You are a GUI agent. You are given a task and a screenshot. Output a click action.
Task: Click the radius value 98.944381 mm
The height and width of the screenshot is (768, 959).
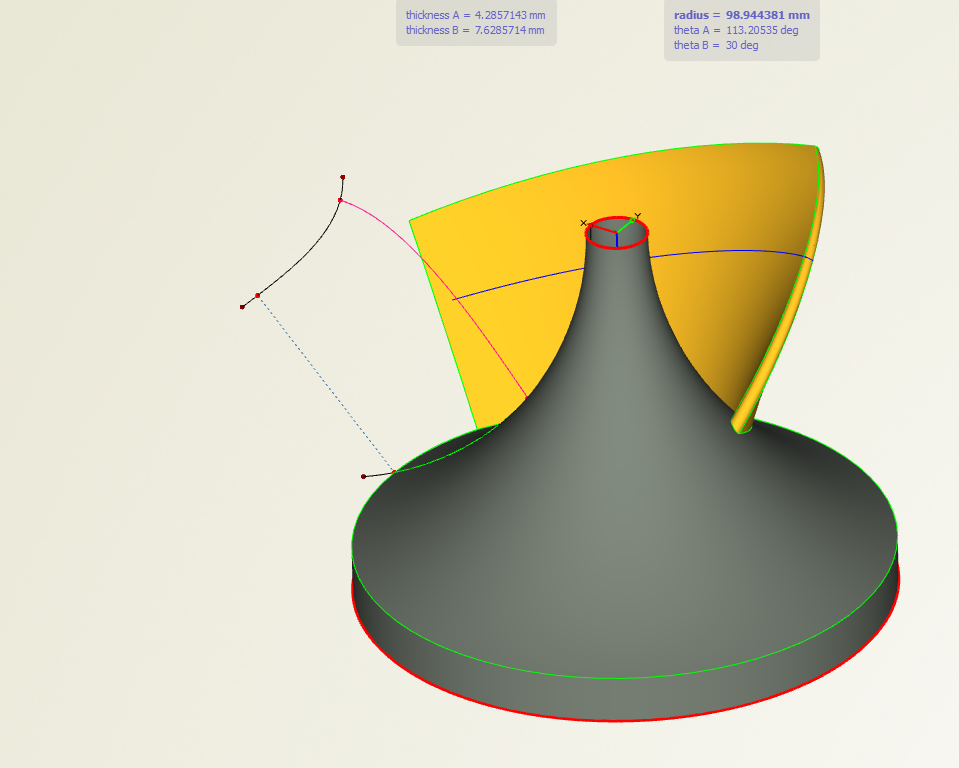768,15
